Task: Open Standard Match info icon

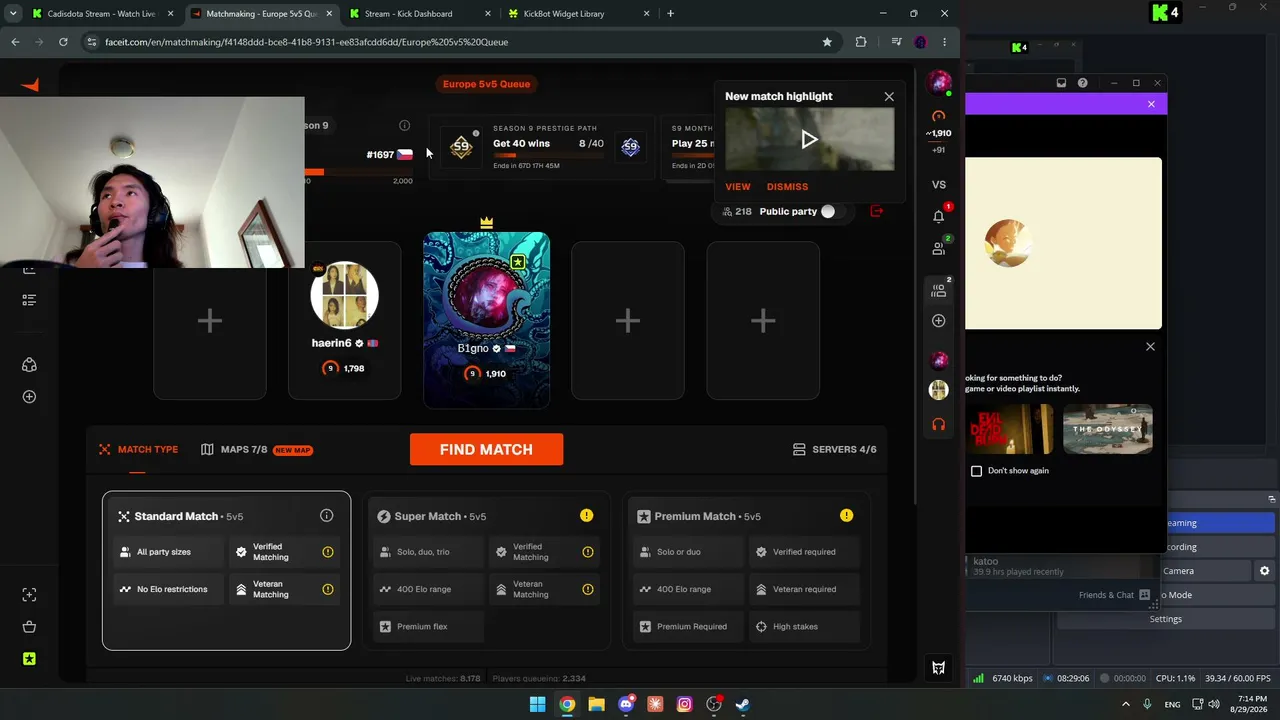Action: (x=326, y=516)
